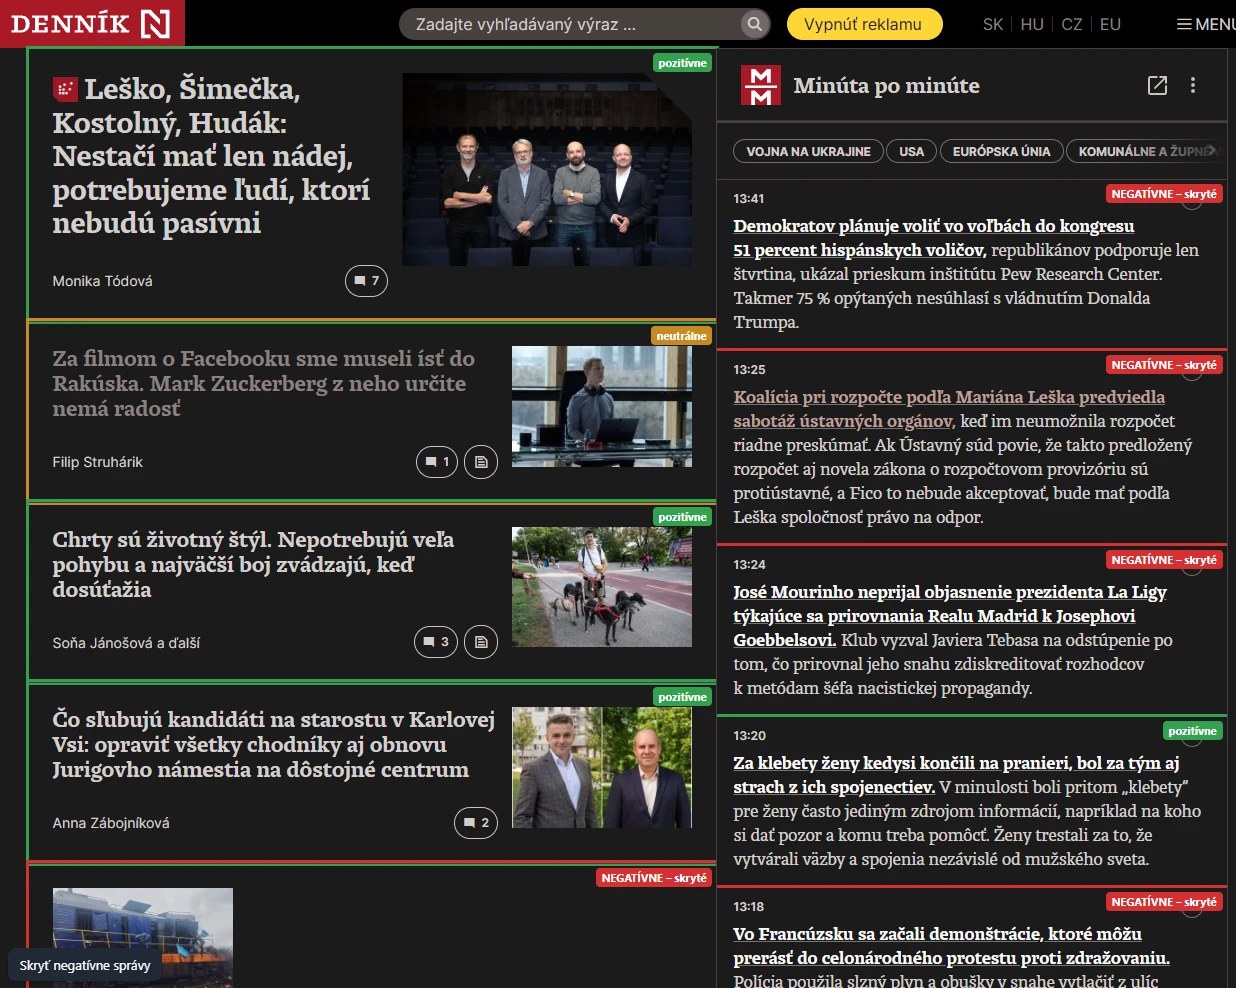Click NEGATÍVNE – skryté badge on train article
Screen dimensions: 1236x988
click(x=654, y=878)
